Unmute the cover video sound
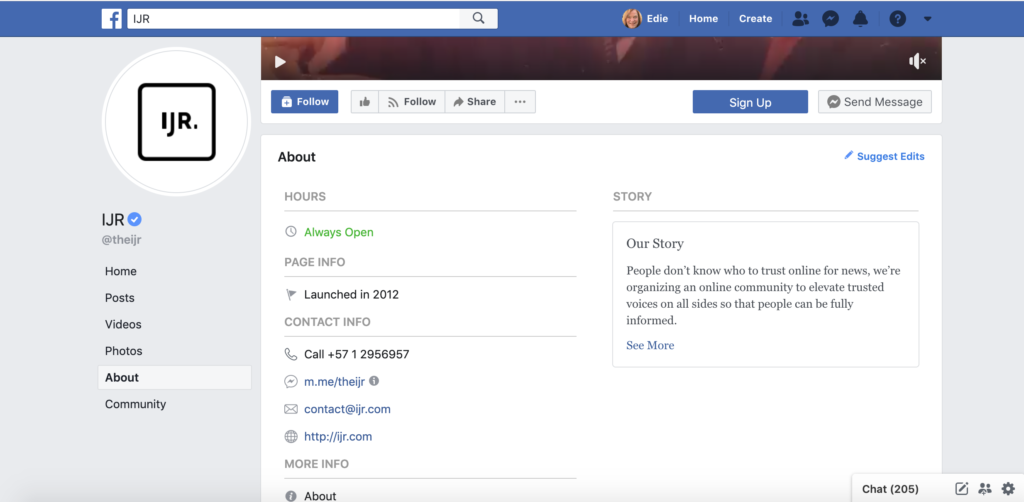The height and width of the screenshot is (502, 1024). click(917, 61)
